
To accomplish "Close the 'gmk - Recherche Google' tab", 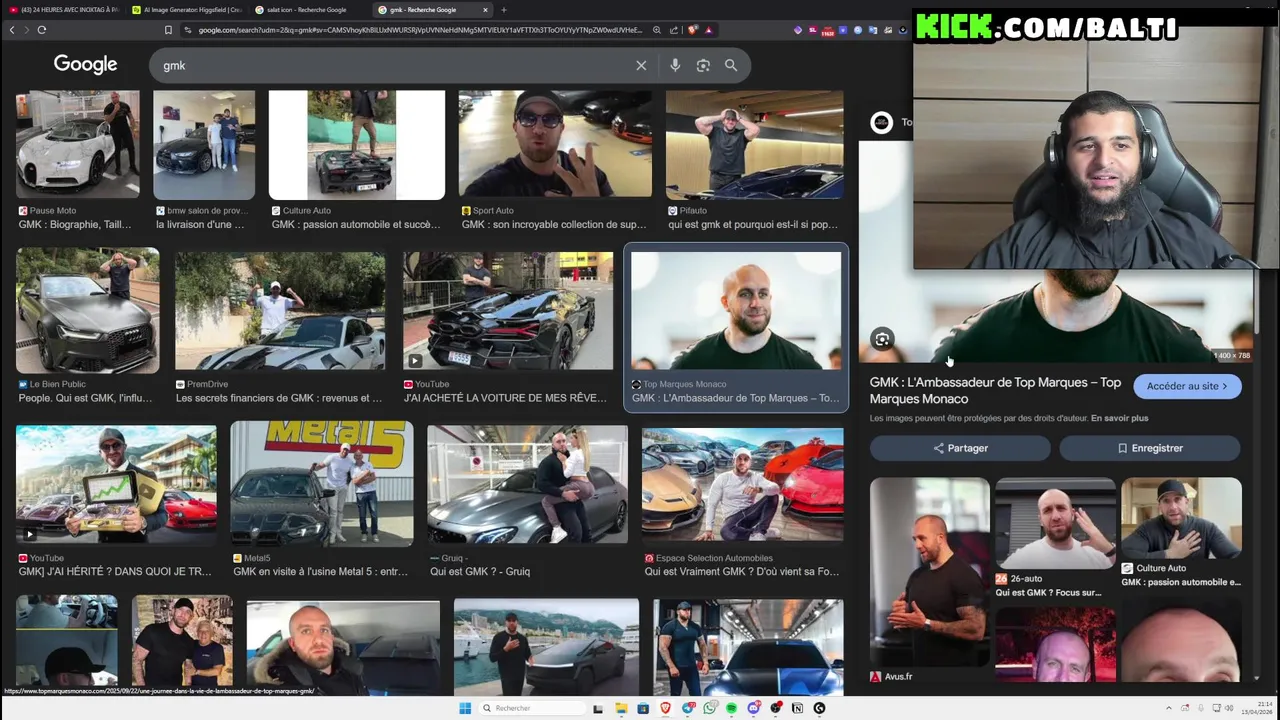I will click(486, 10).
